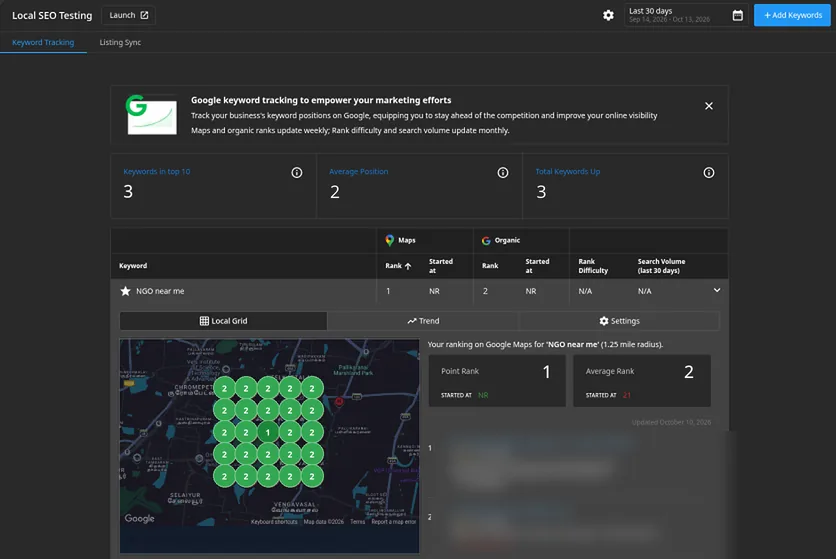Image resolution: width=836 pixels, height=559 pixels.
Task: Show info for Total Keywords Up
Action: click(x=709, y=172)
